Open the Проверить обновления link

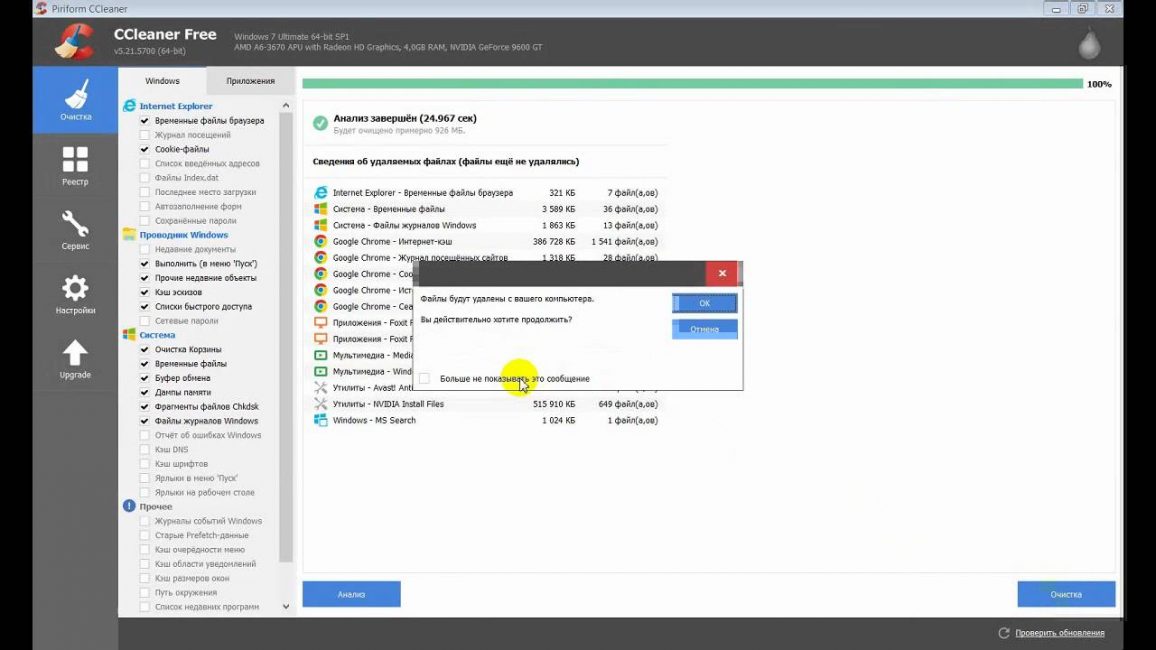point(1059,633)
